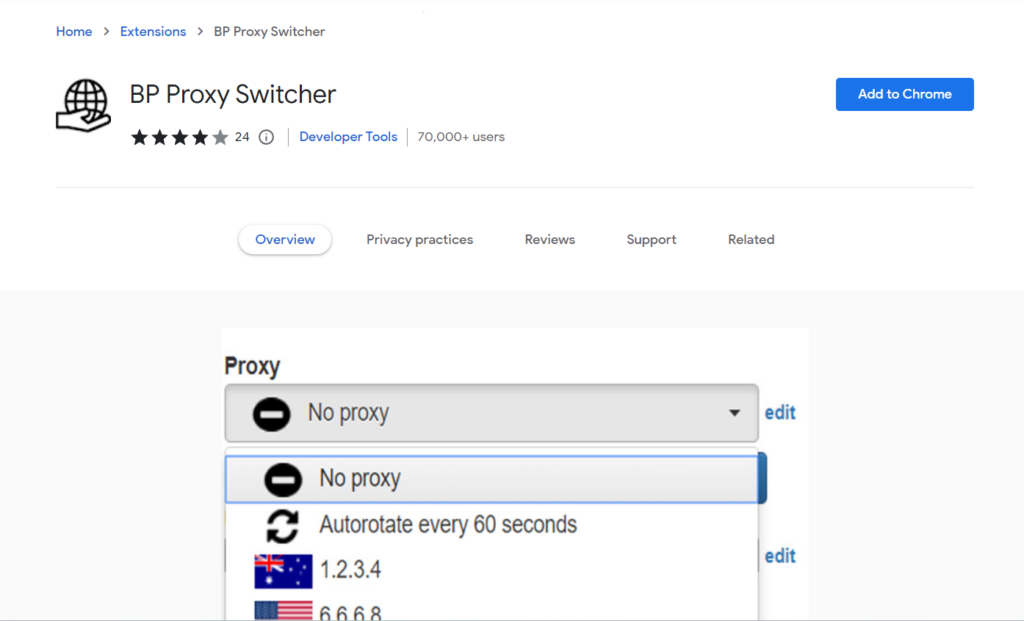Click the Add to Chrome button
Image resolution: width=1024 pixels, height=621 pixels.
tap(904, 94)
